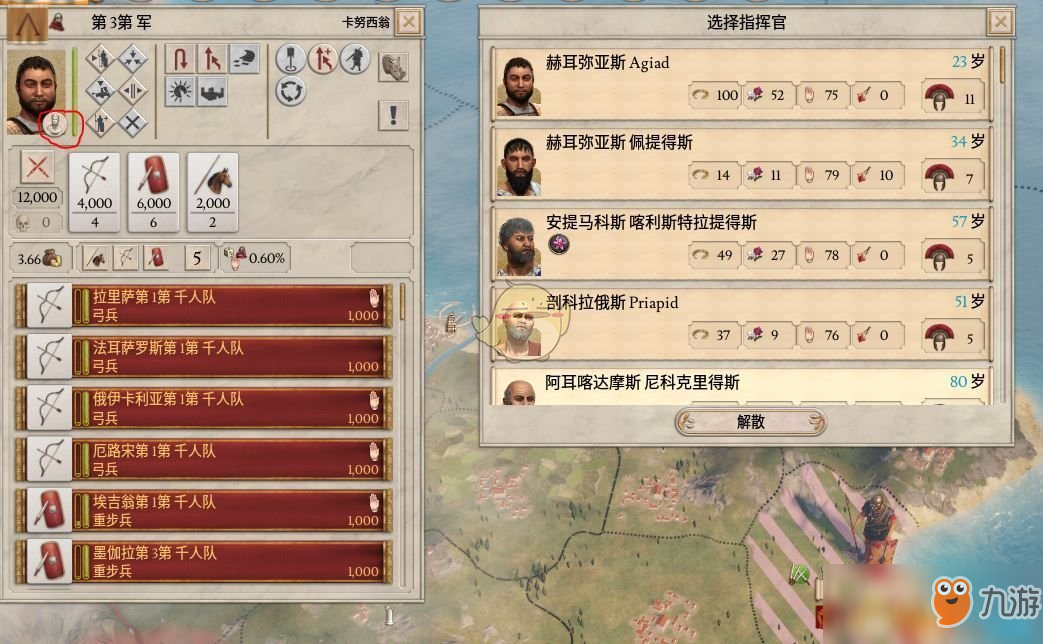Screen dimensions: 1043x644
Task: Select the 拉里萨第1第 千人队 archer unit
Action: tap(204, 306)
